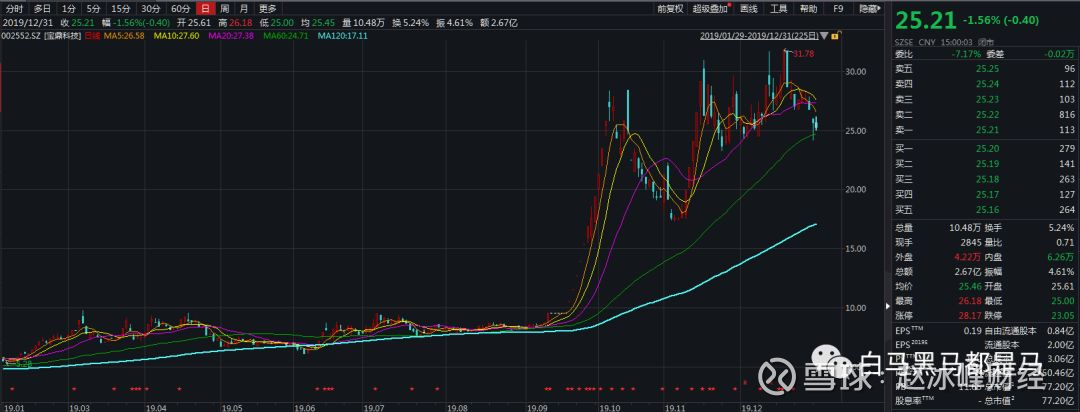Open the 帮助 help menu
1080x412 pixels.
tap(808, 9)
